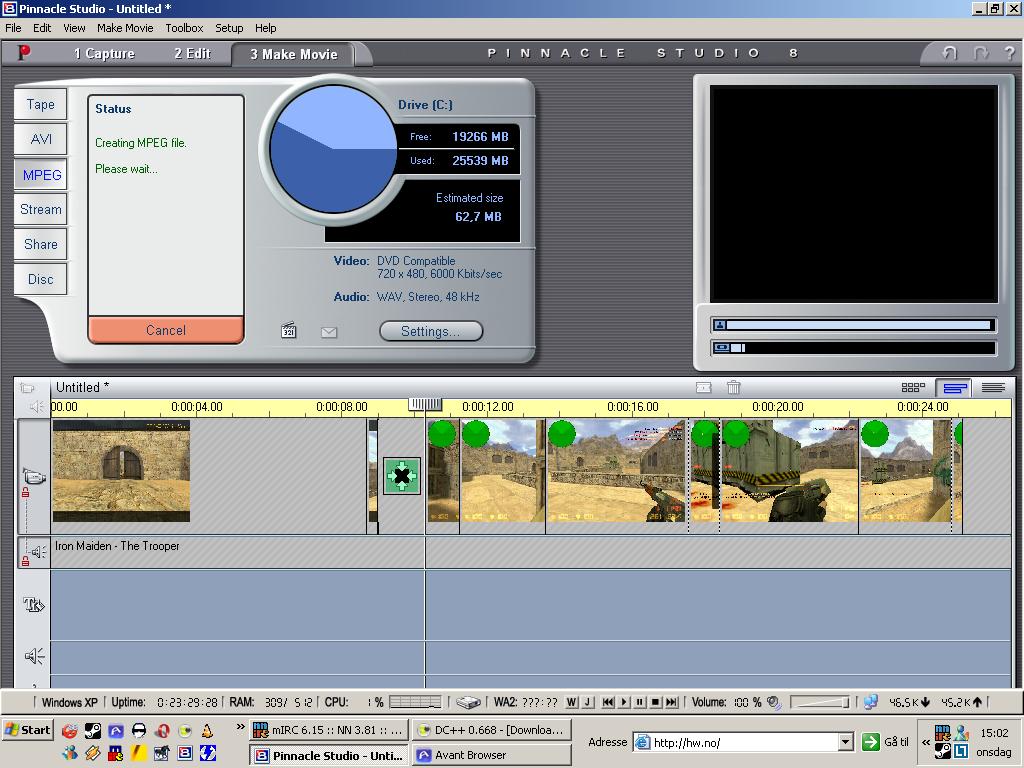Select the AVI output tab
Screen dimensions: 1024x768
tap(40, 139)
